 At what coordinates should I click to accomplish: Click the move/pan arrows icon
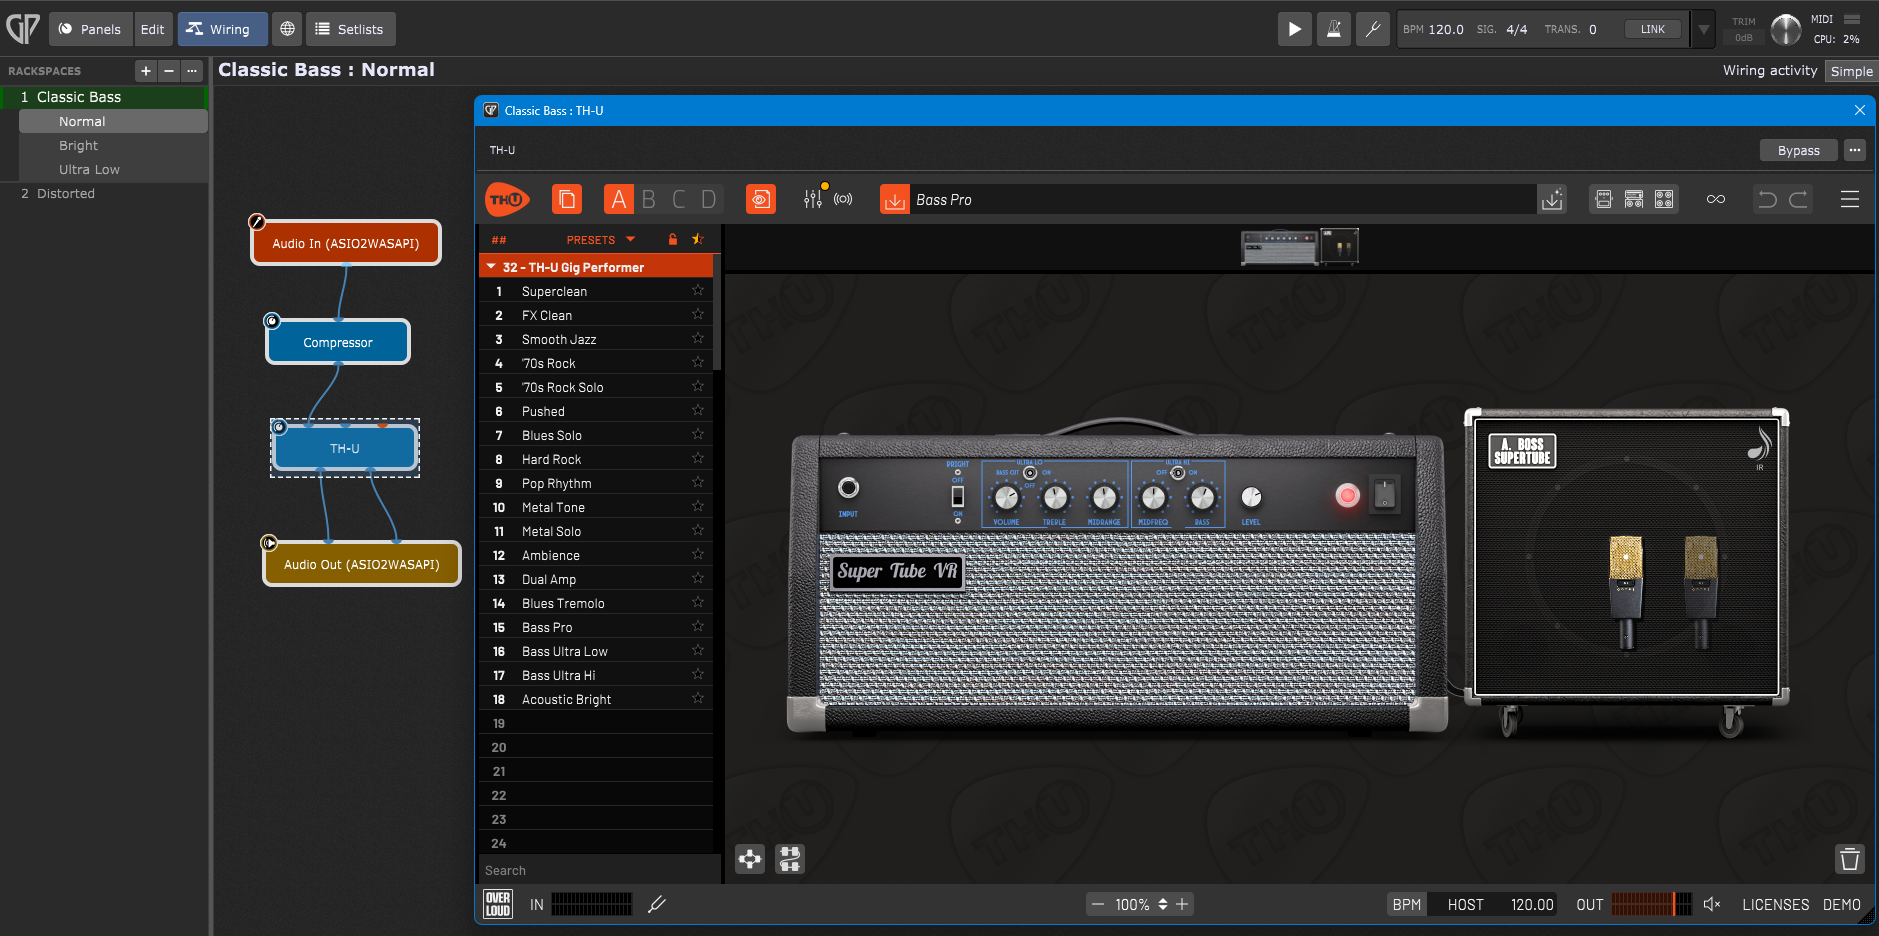coord(750,859)
